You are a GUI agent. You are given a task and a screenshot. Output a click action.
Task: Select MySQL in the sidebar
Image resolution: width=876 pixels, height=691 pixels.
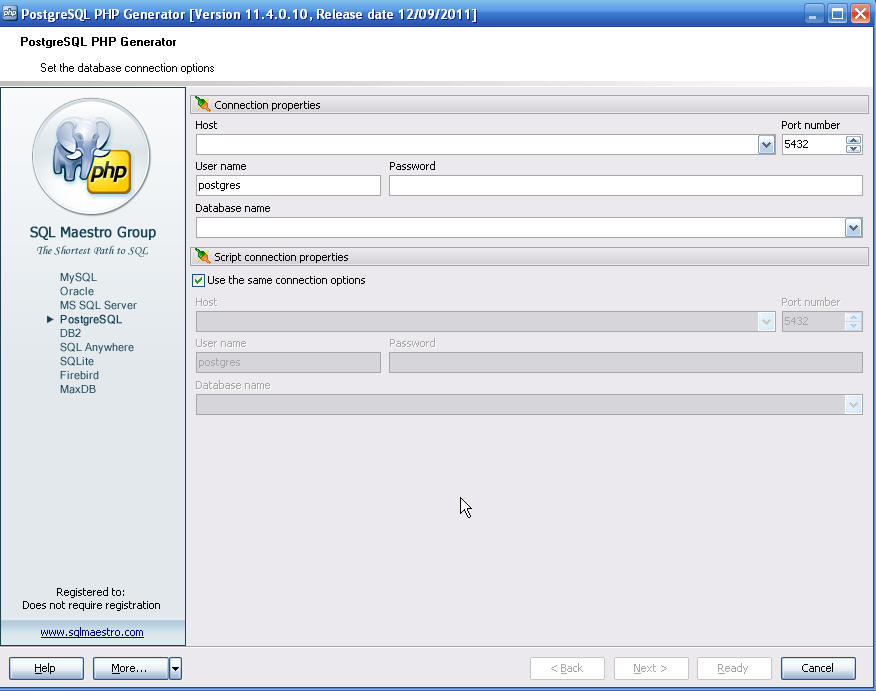tap(77, 277)
